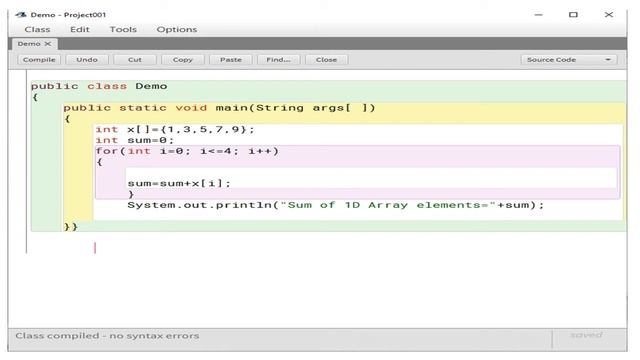The image size is (640, 360).
Task: Click the Undo button
Action: [x=87, y=60]
